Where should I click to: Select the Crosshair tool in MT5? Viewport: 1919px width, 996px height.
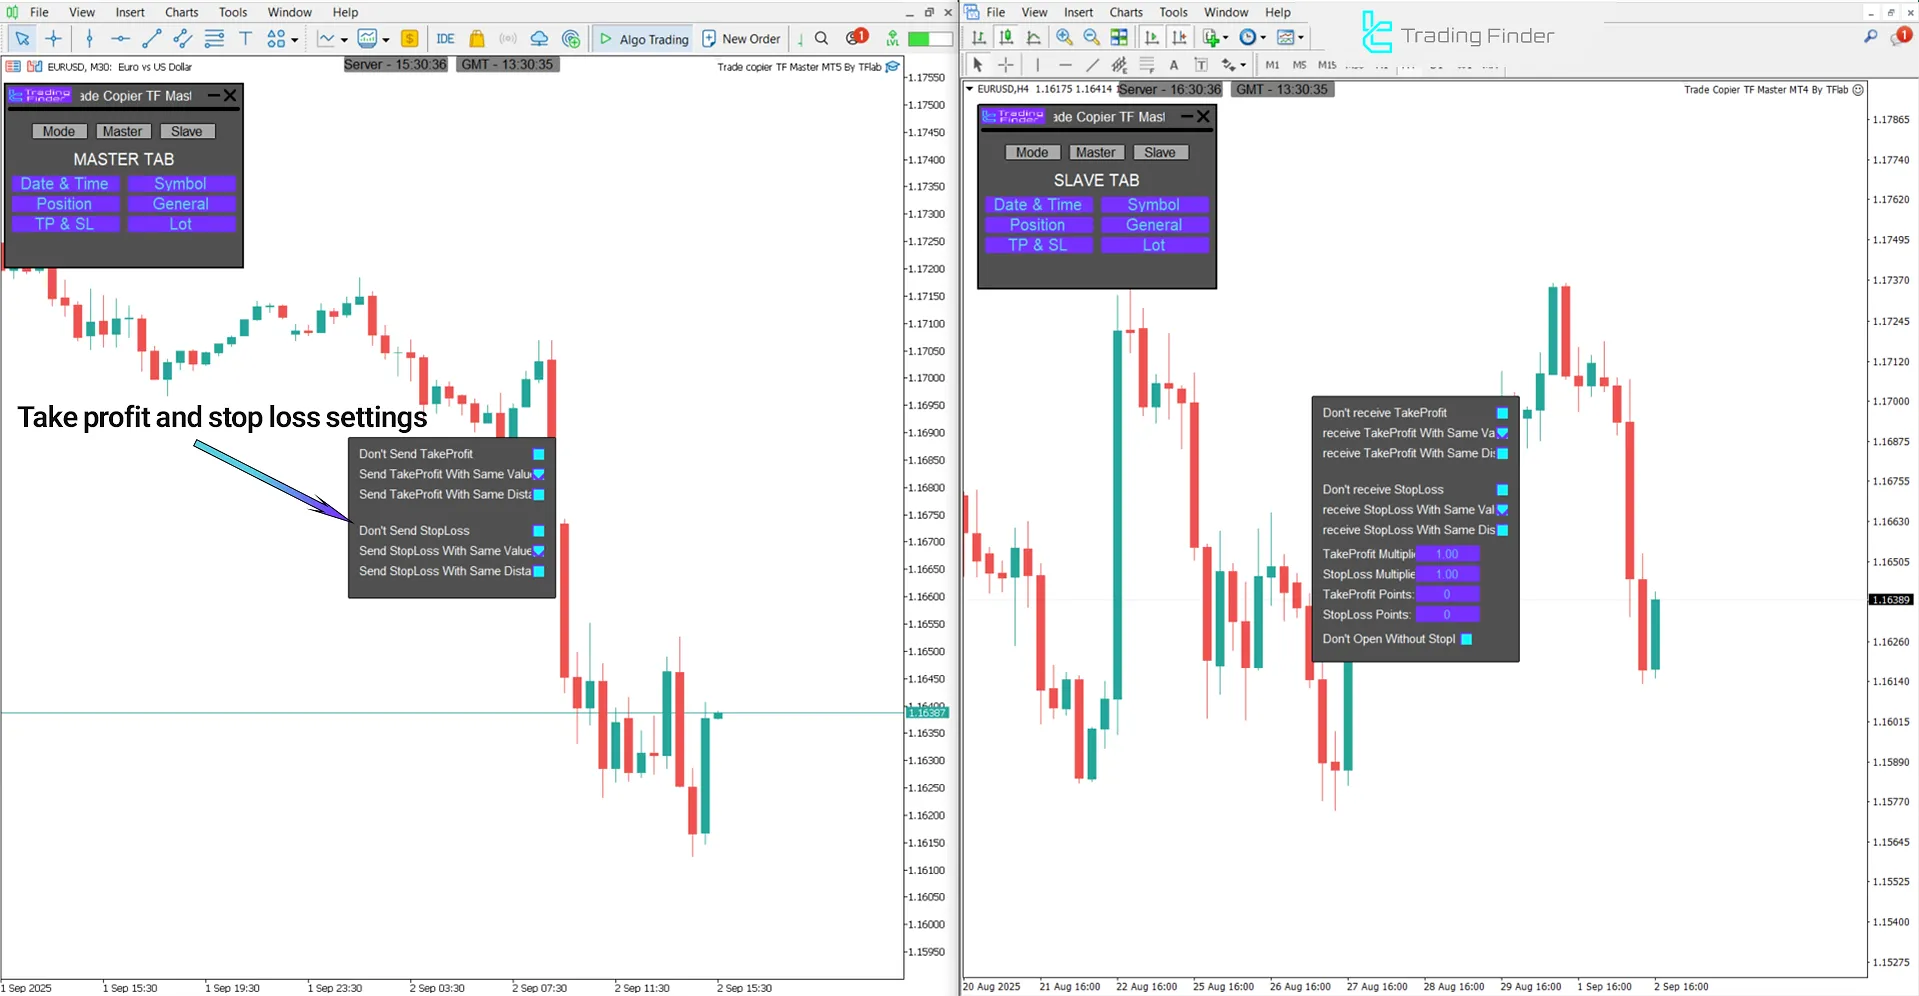(54, 39)
